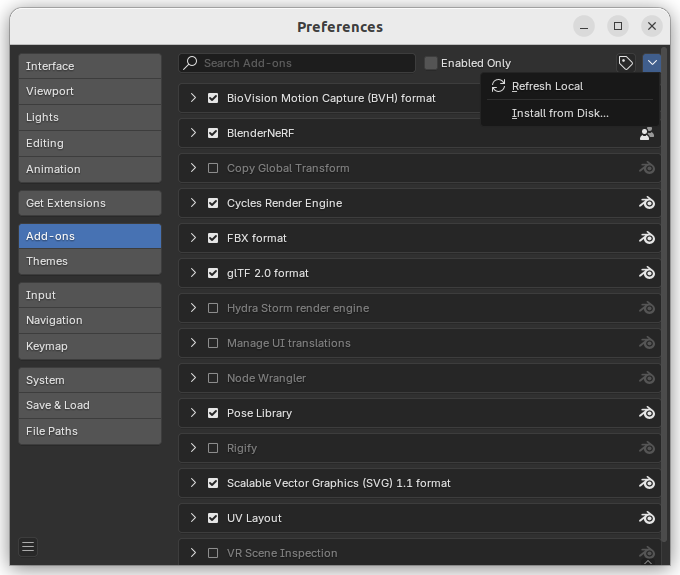Click Blender logo icon on Pose Library row

[x=647, y=413]
